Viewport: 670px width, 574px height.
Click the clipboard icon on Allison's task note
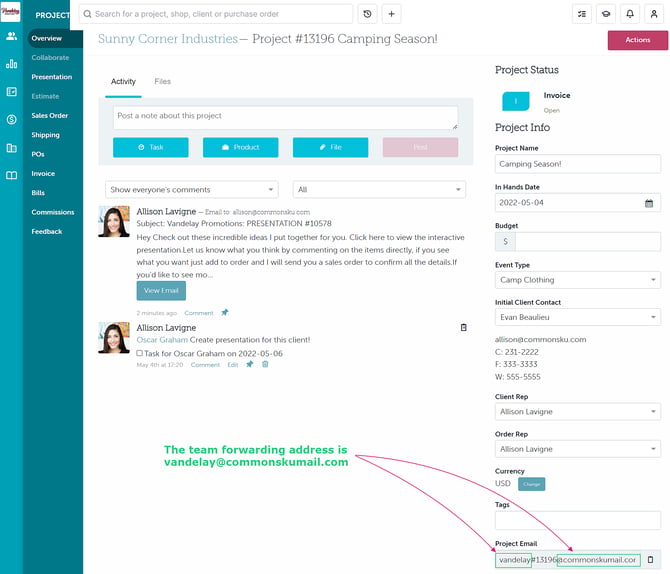464,327
